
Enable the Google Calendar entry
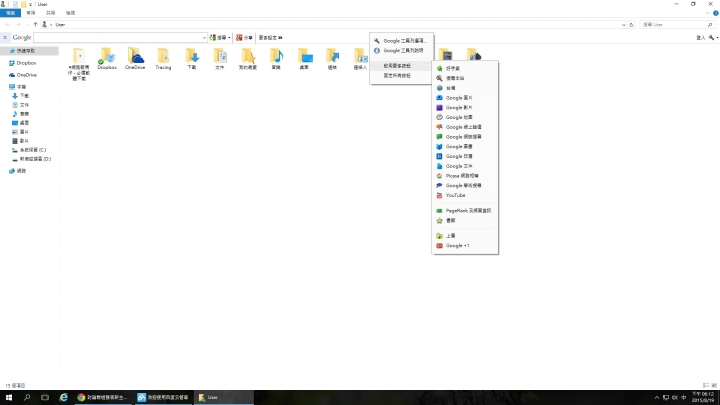(465, 156)
